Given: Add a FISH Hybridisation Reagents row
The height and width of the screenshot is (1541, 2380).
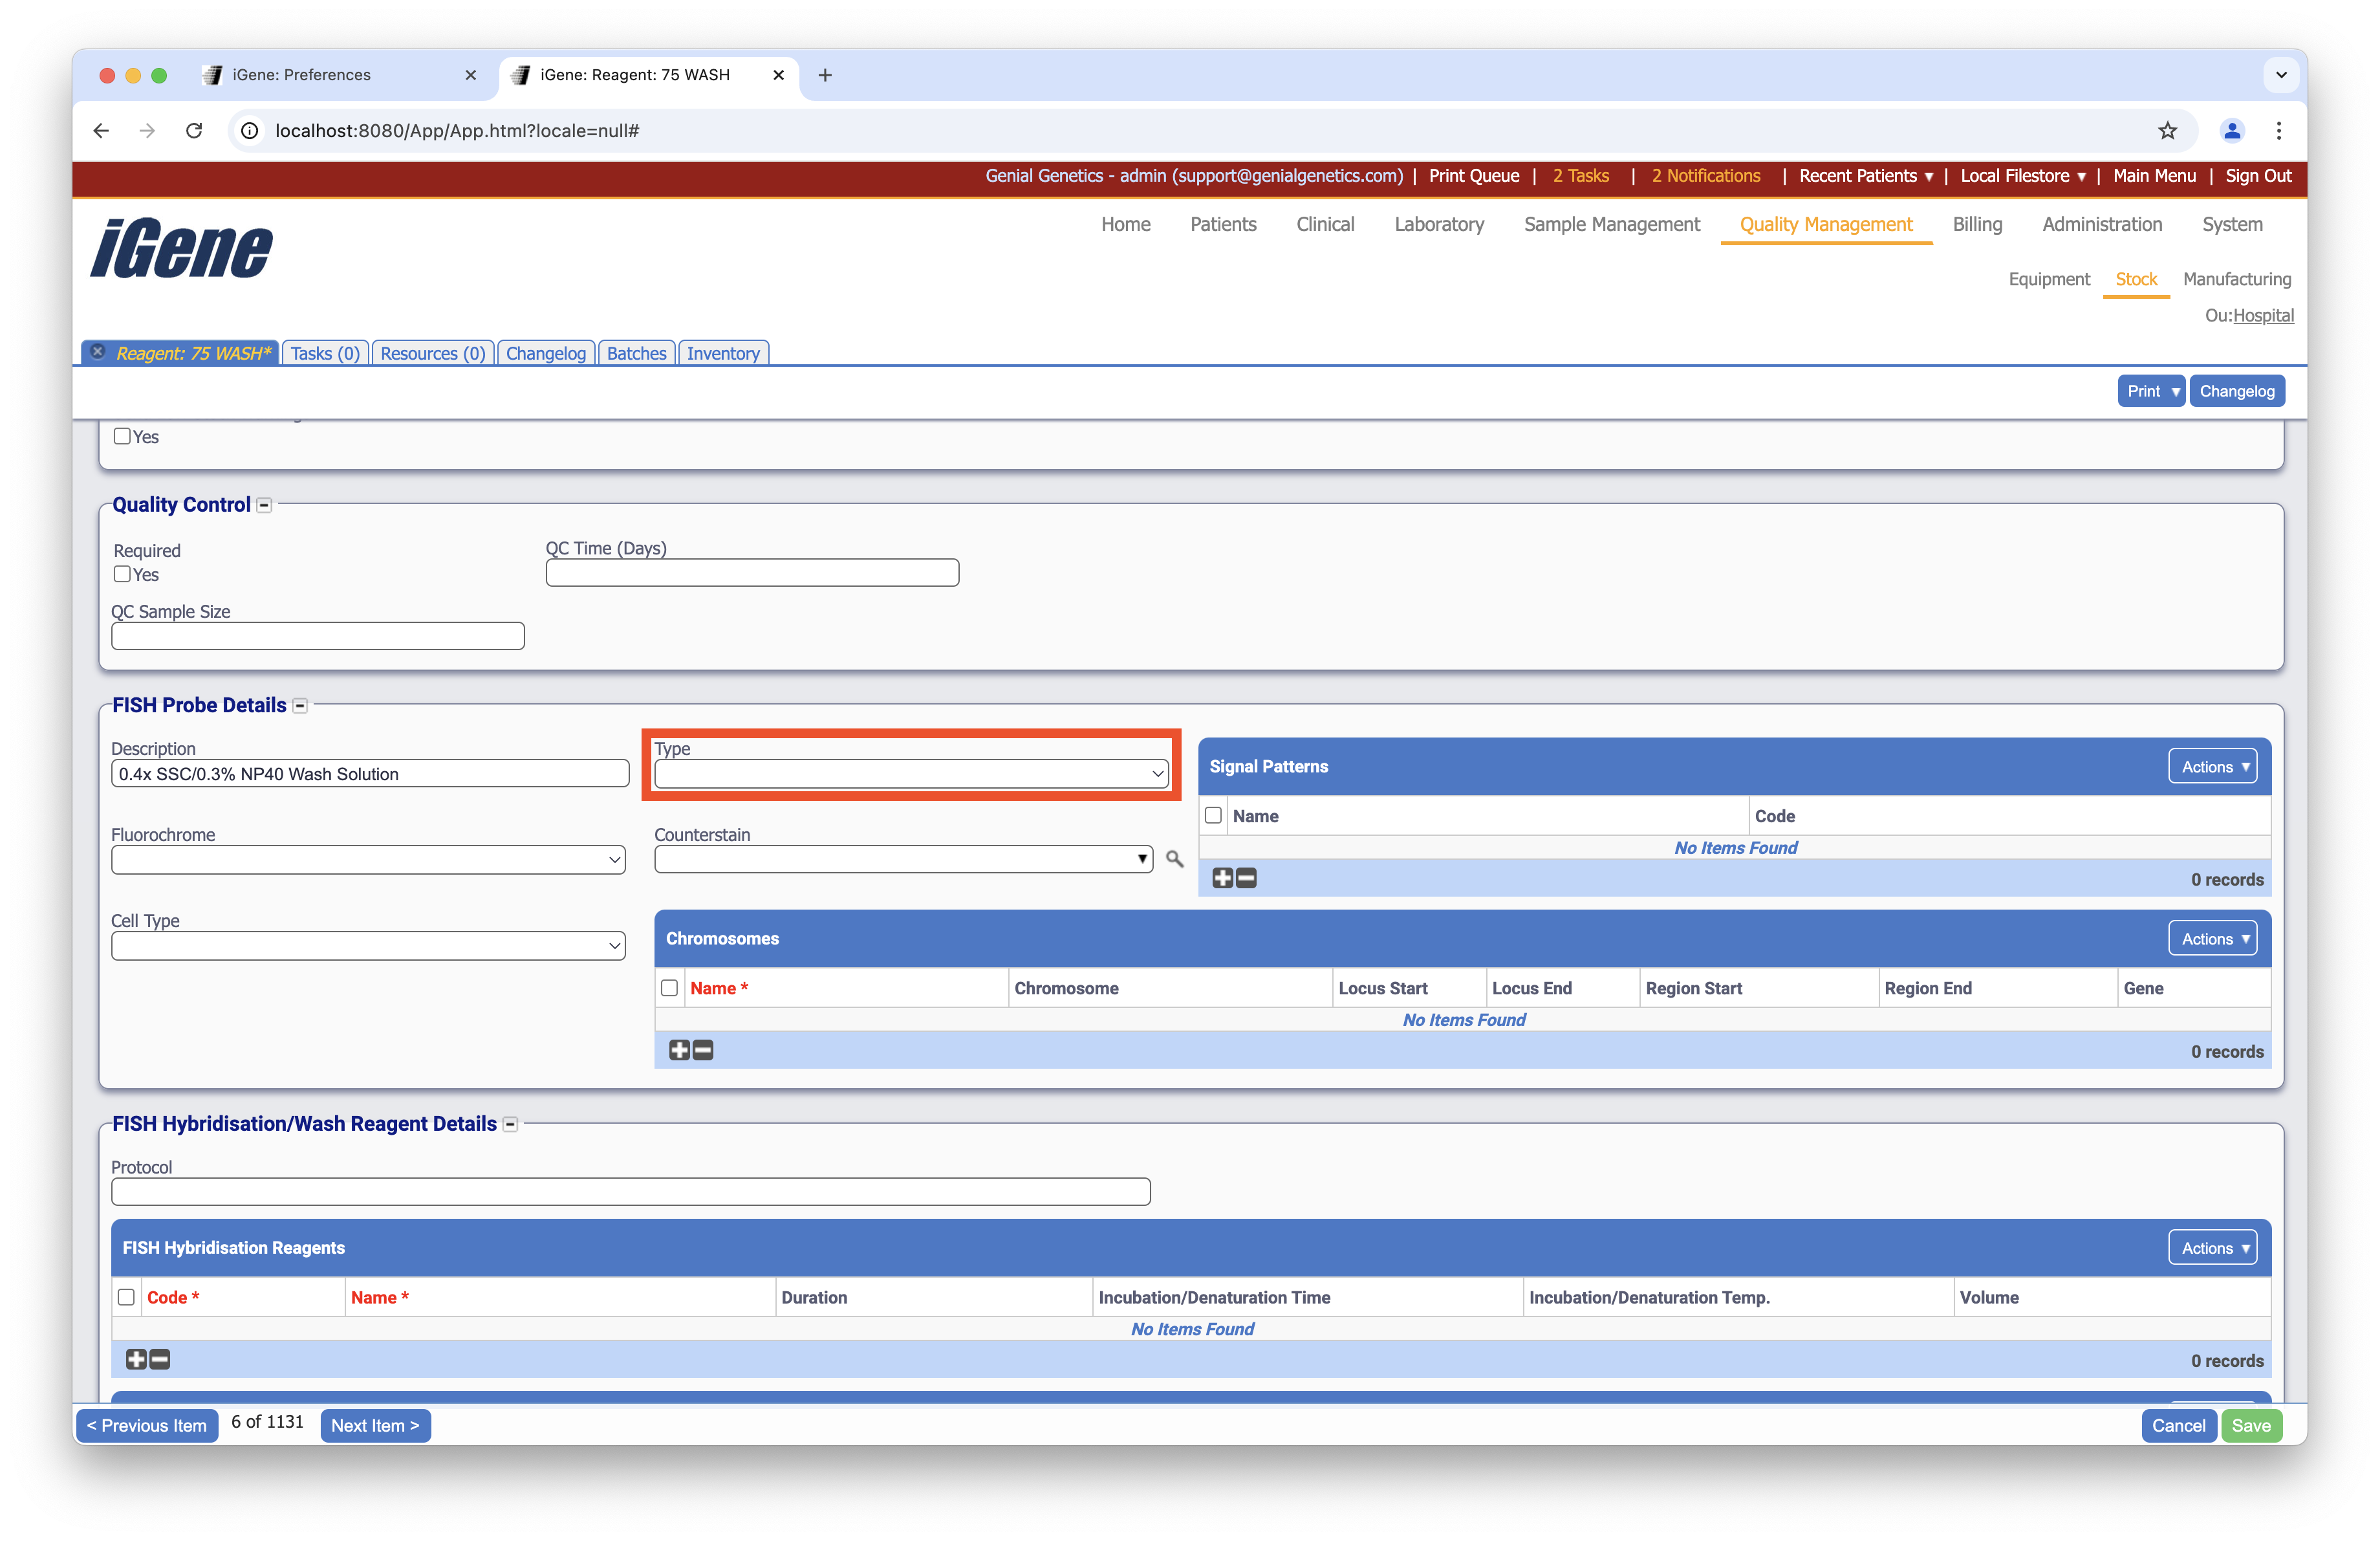Looking at the screenshot, I should pos(136,1359).
